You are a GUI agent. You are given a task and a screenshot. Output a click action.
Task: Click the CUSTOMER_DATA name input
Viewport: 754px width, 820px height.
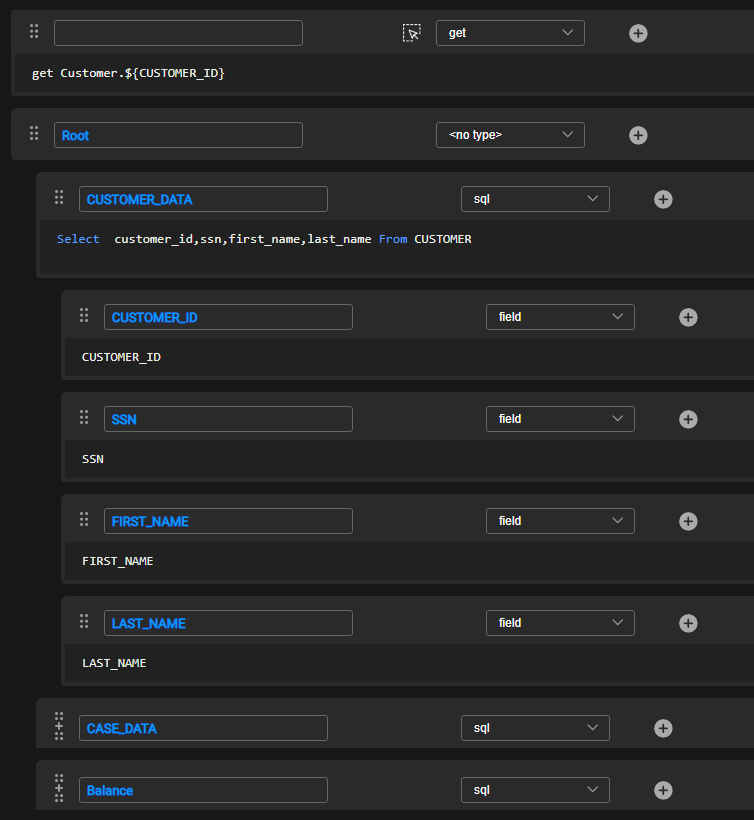coord(203,199)
